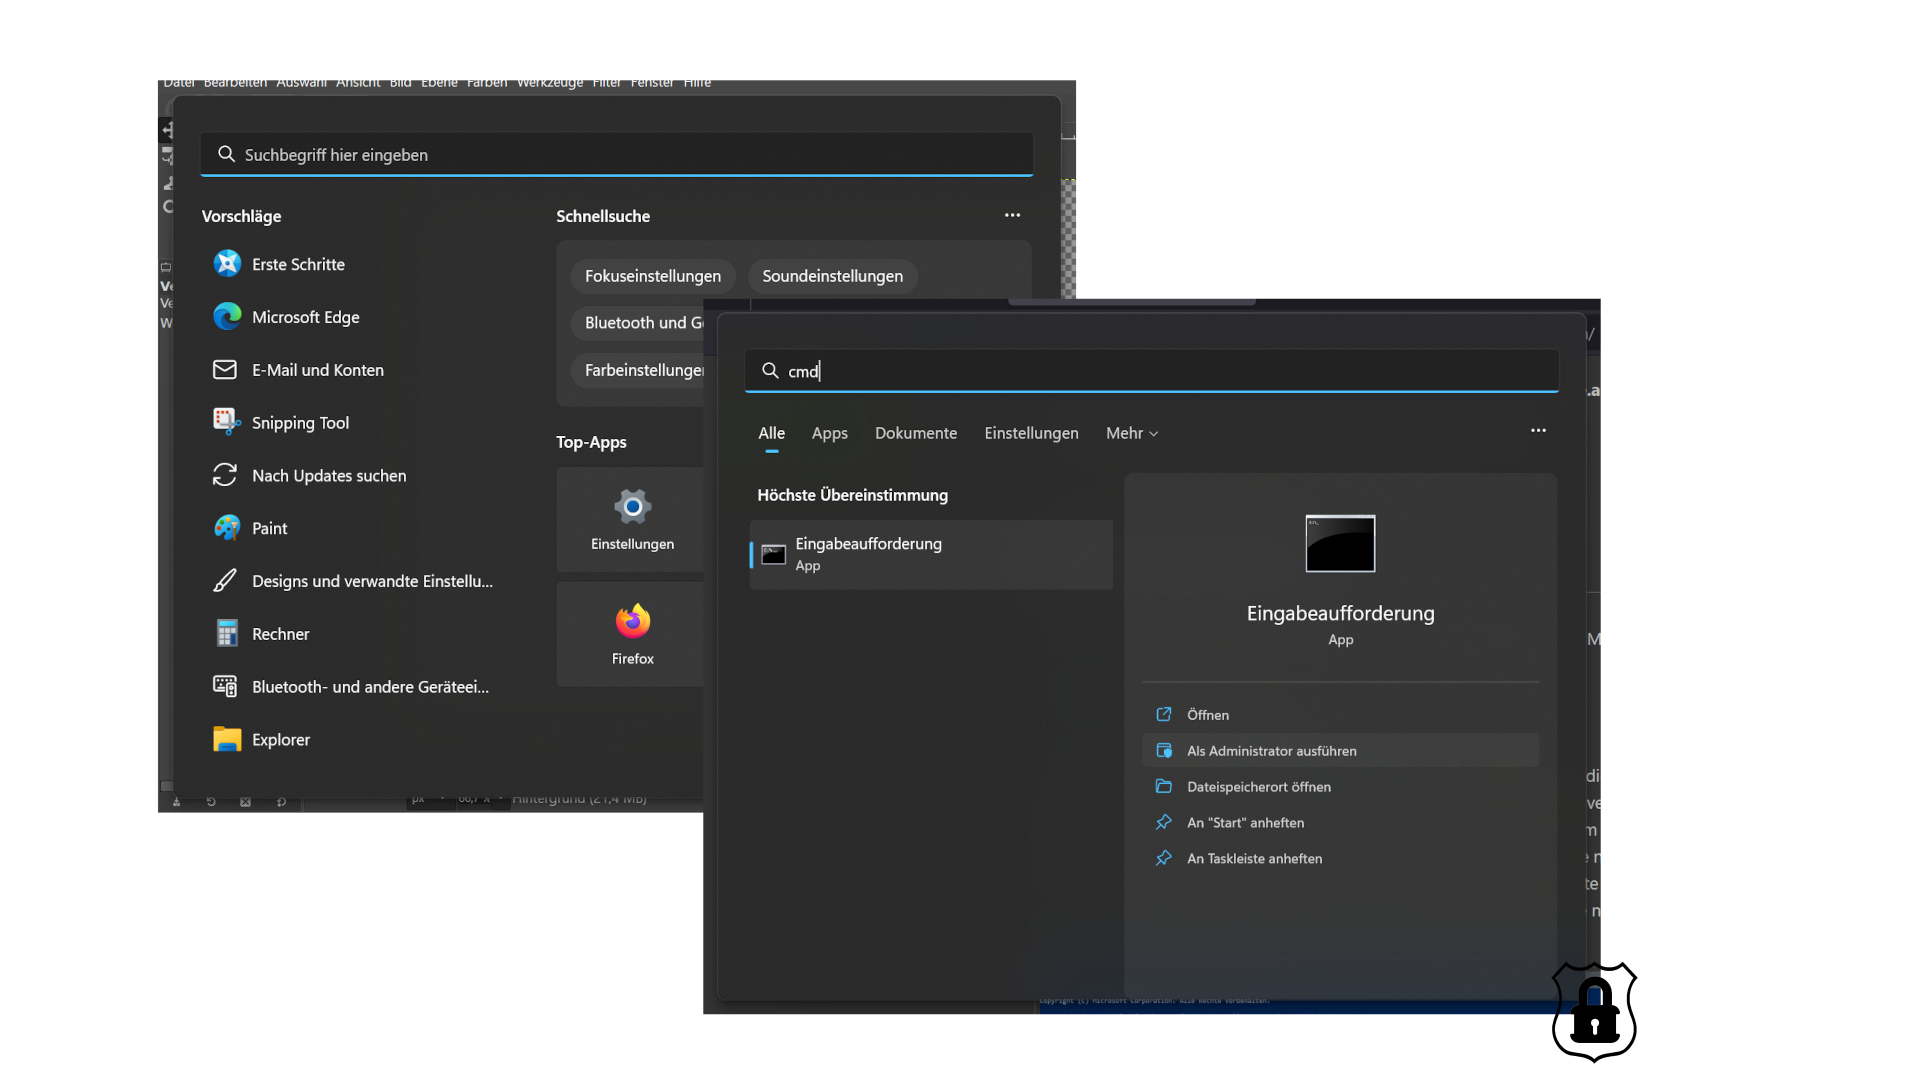
Task: Open search window three-dots menu
Action: (1538, 431)
